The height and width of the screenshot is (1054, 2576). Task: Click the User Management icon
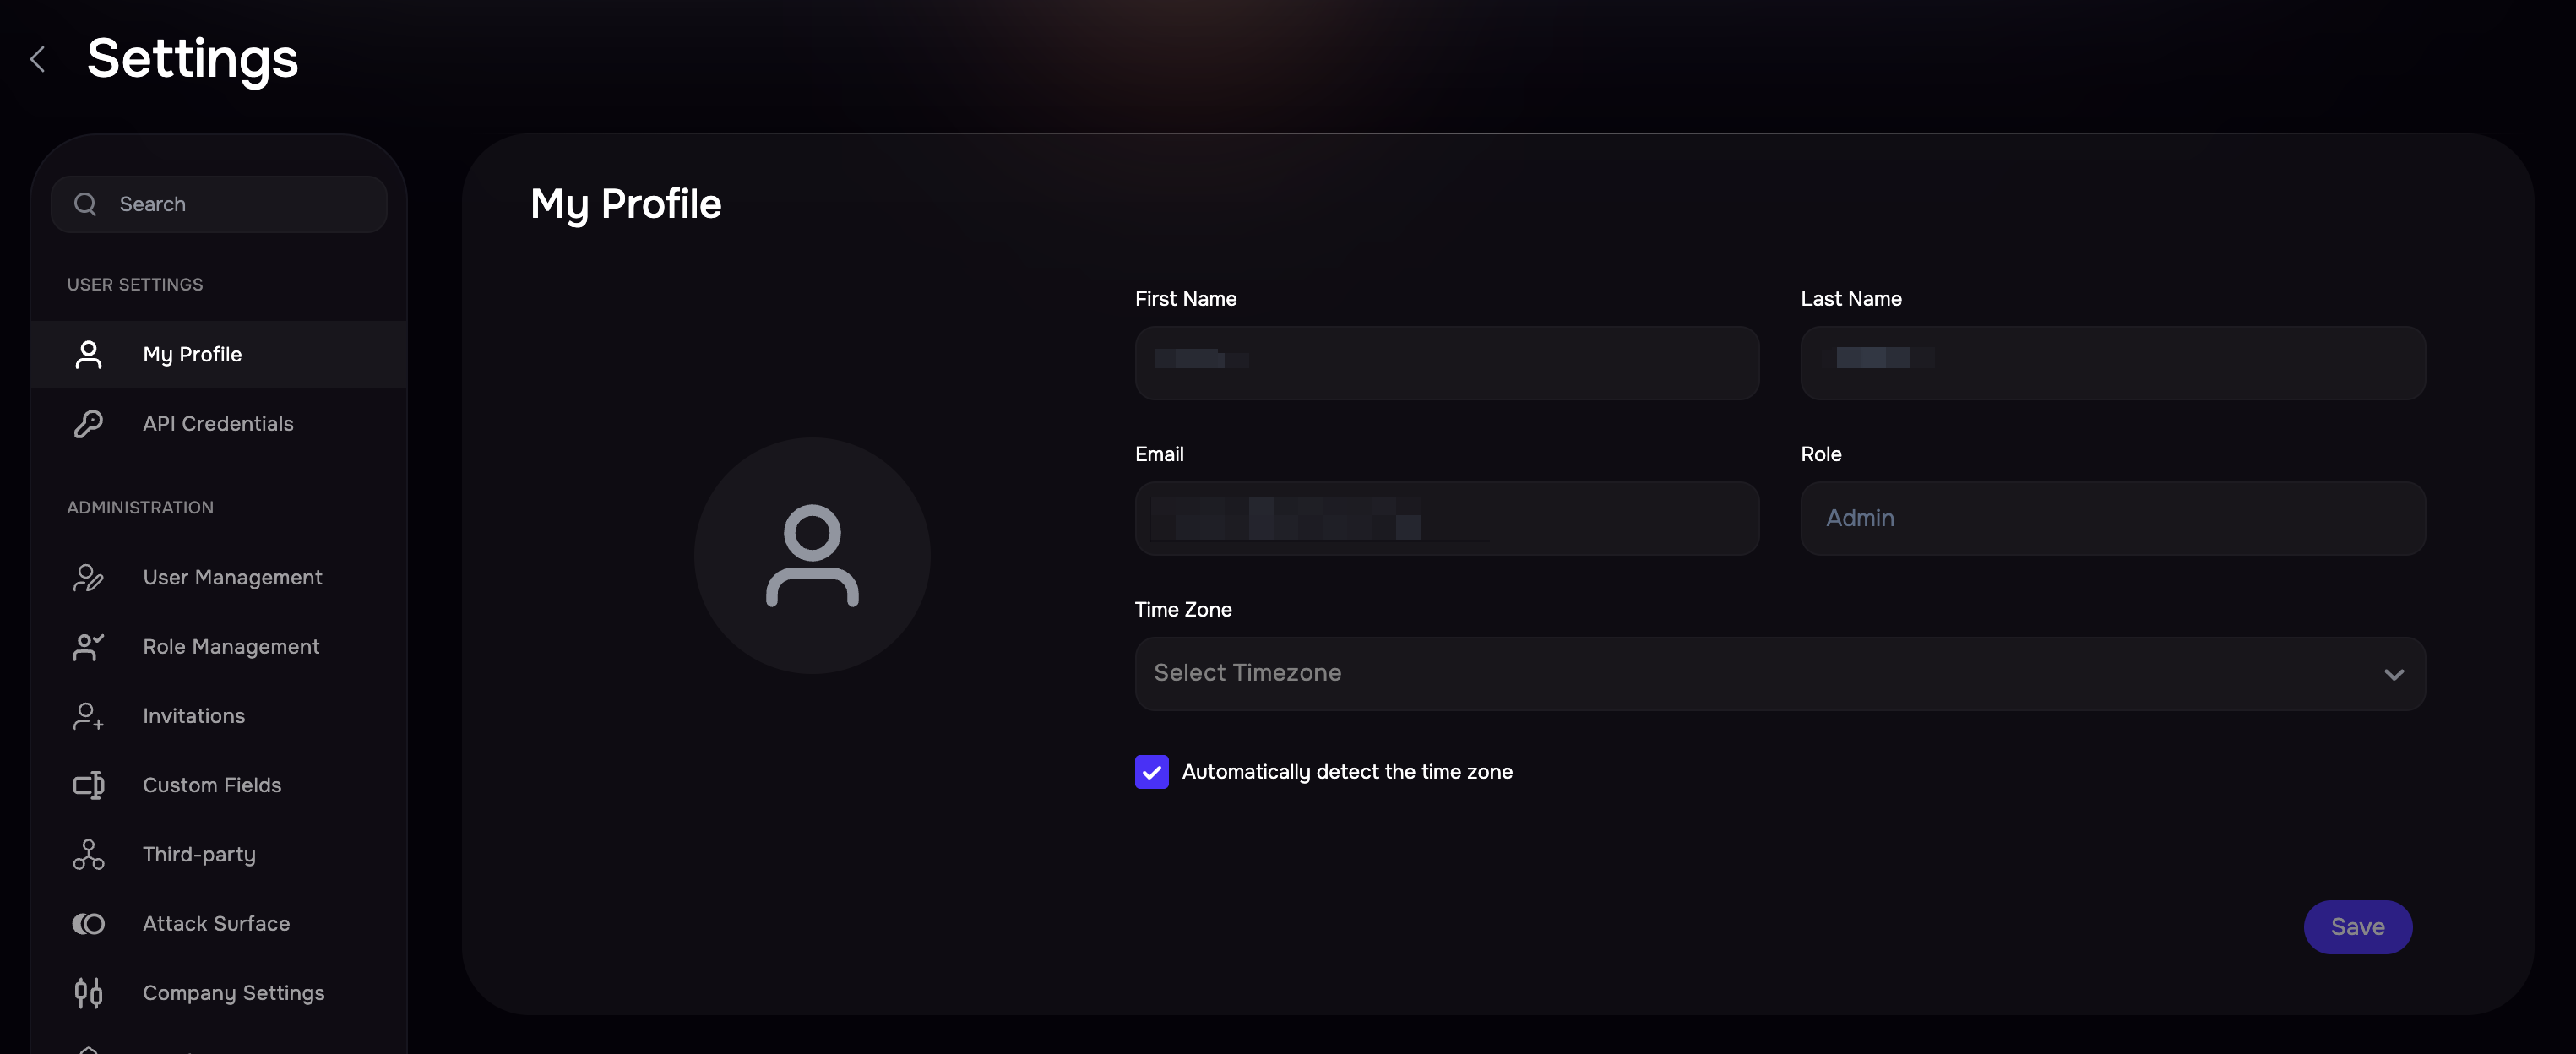88,578
